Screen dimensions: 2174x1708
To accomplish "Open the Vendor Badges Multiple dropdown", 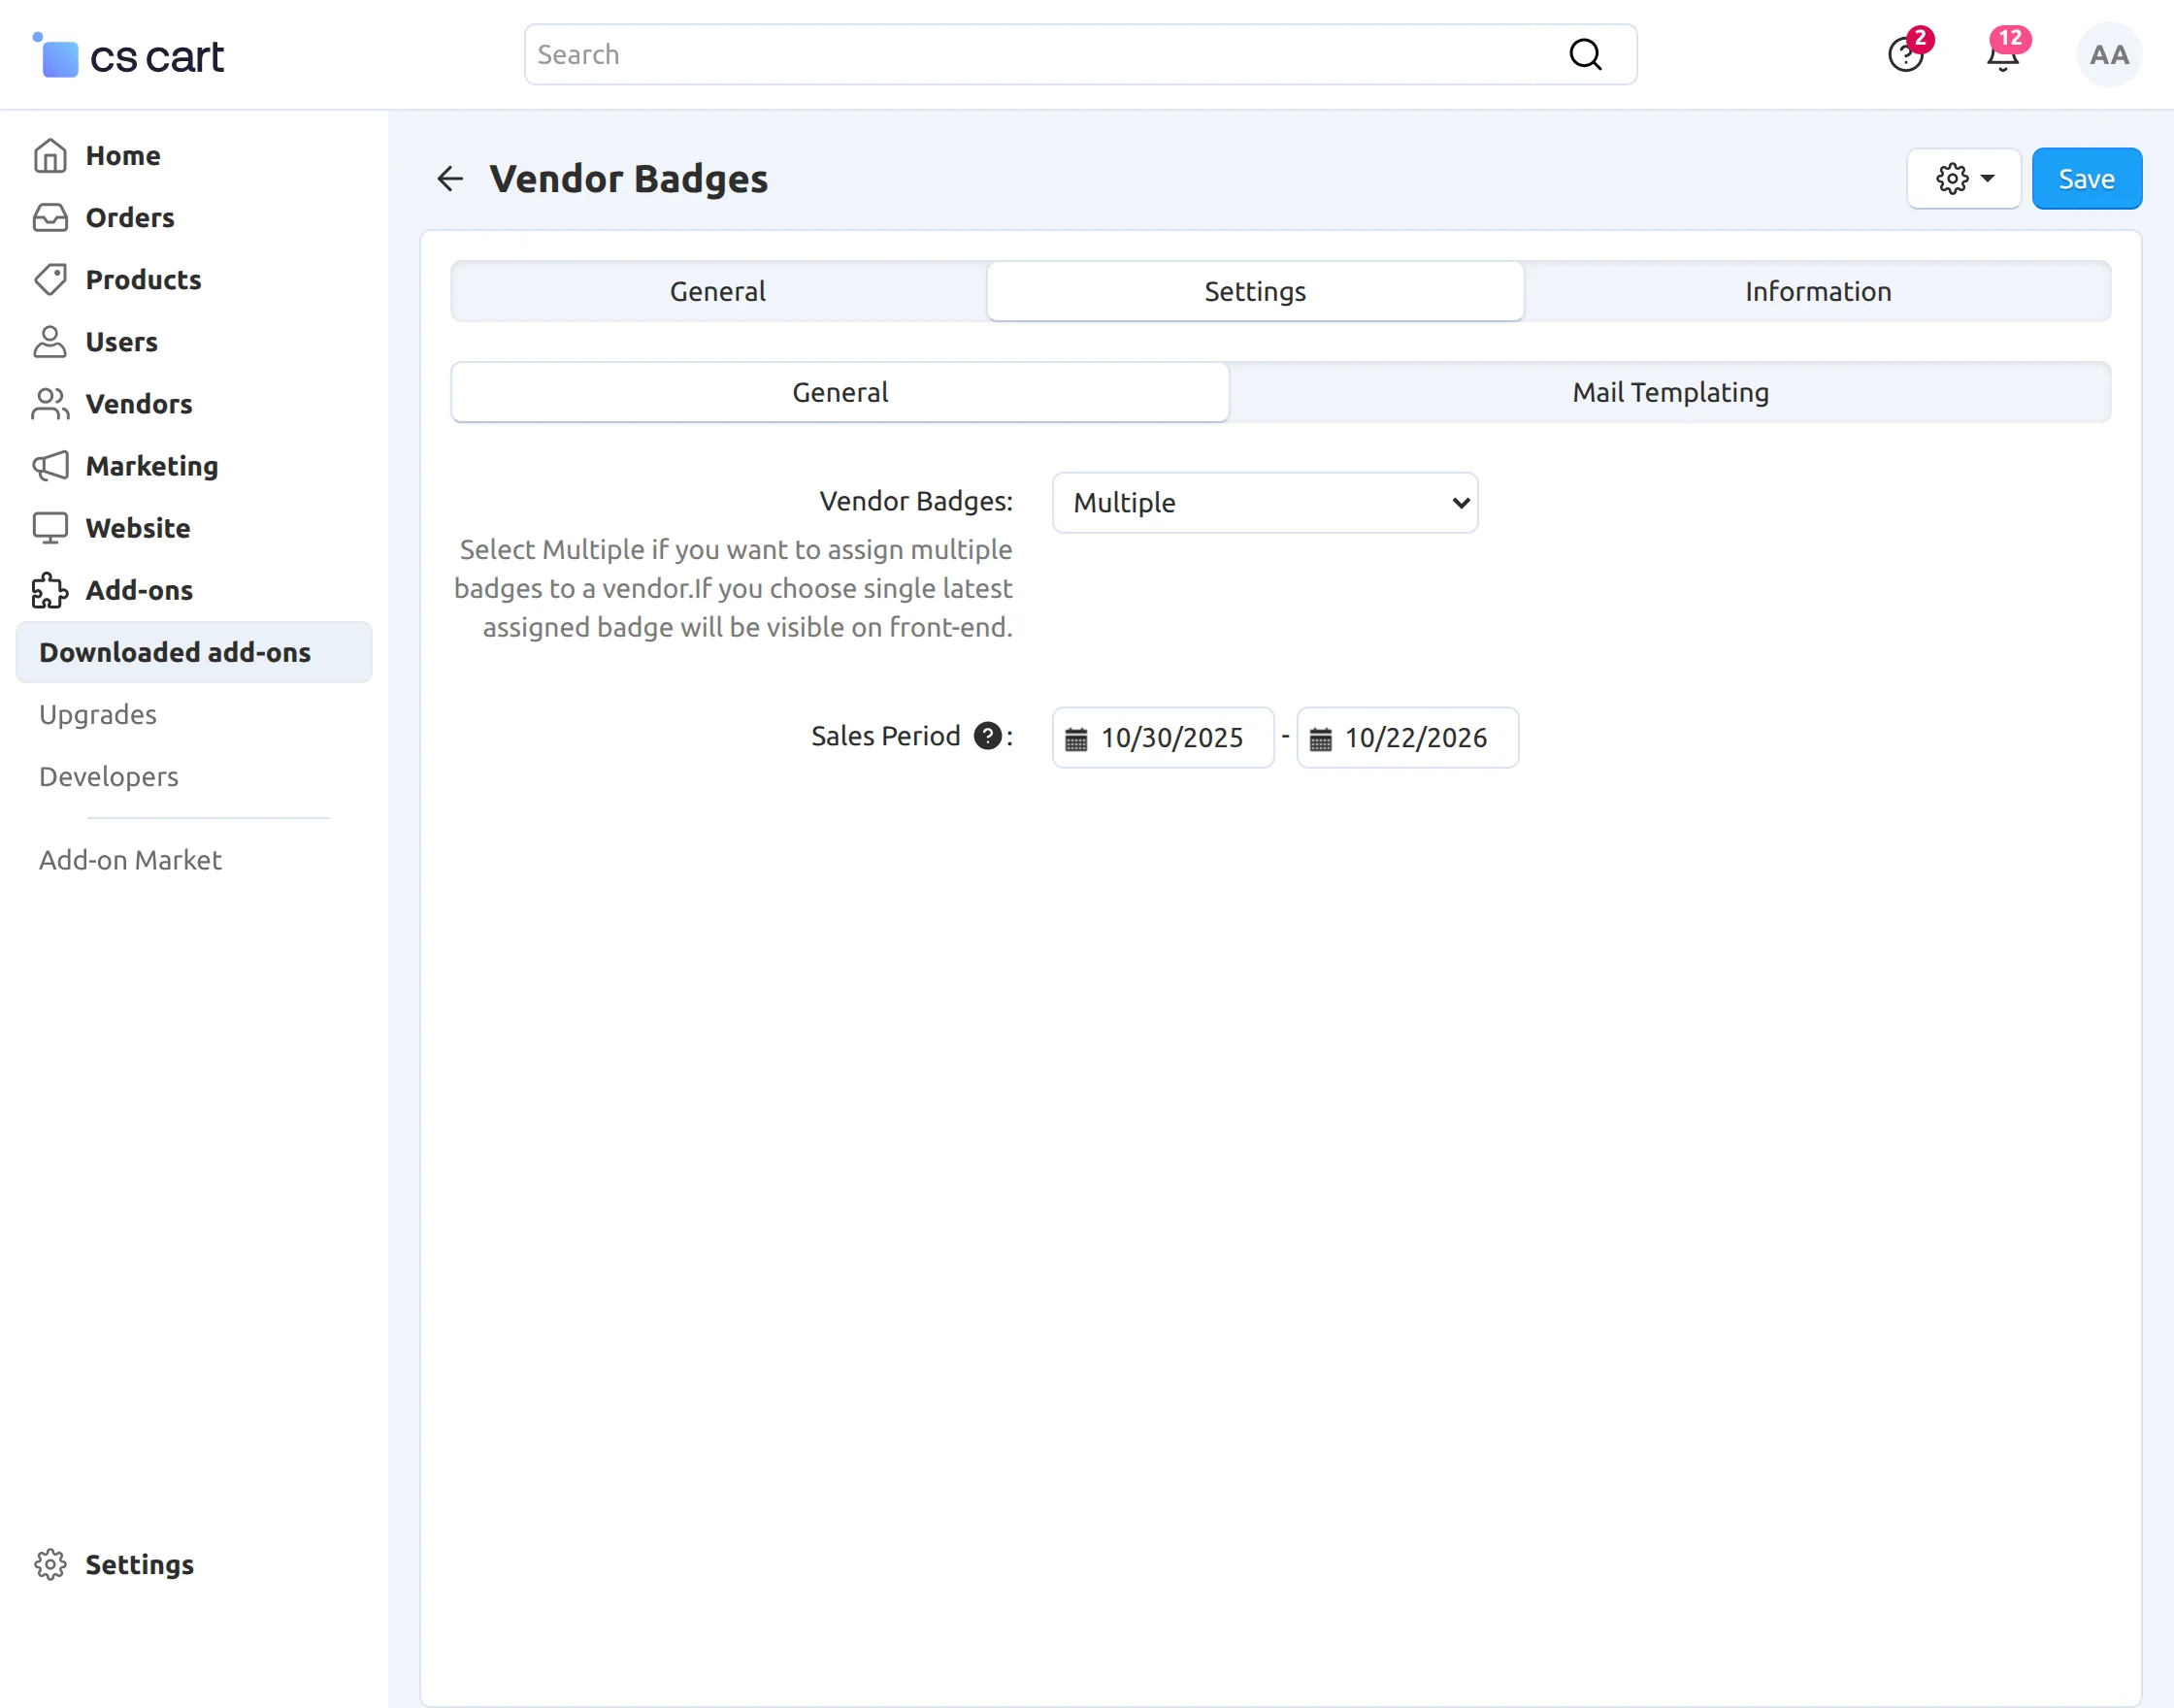I will [x=1264, y=503].
